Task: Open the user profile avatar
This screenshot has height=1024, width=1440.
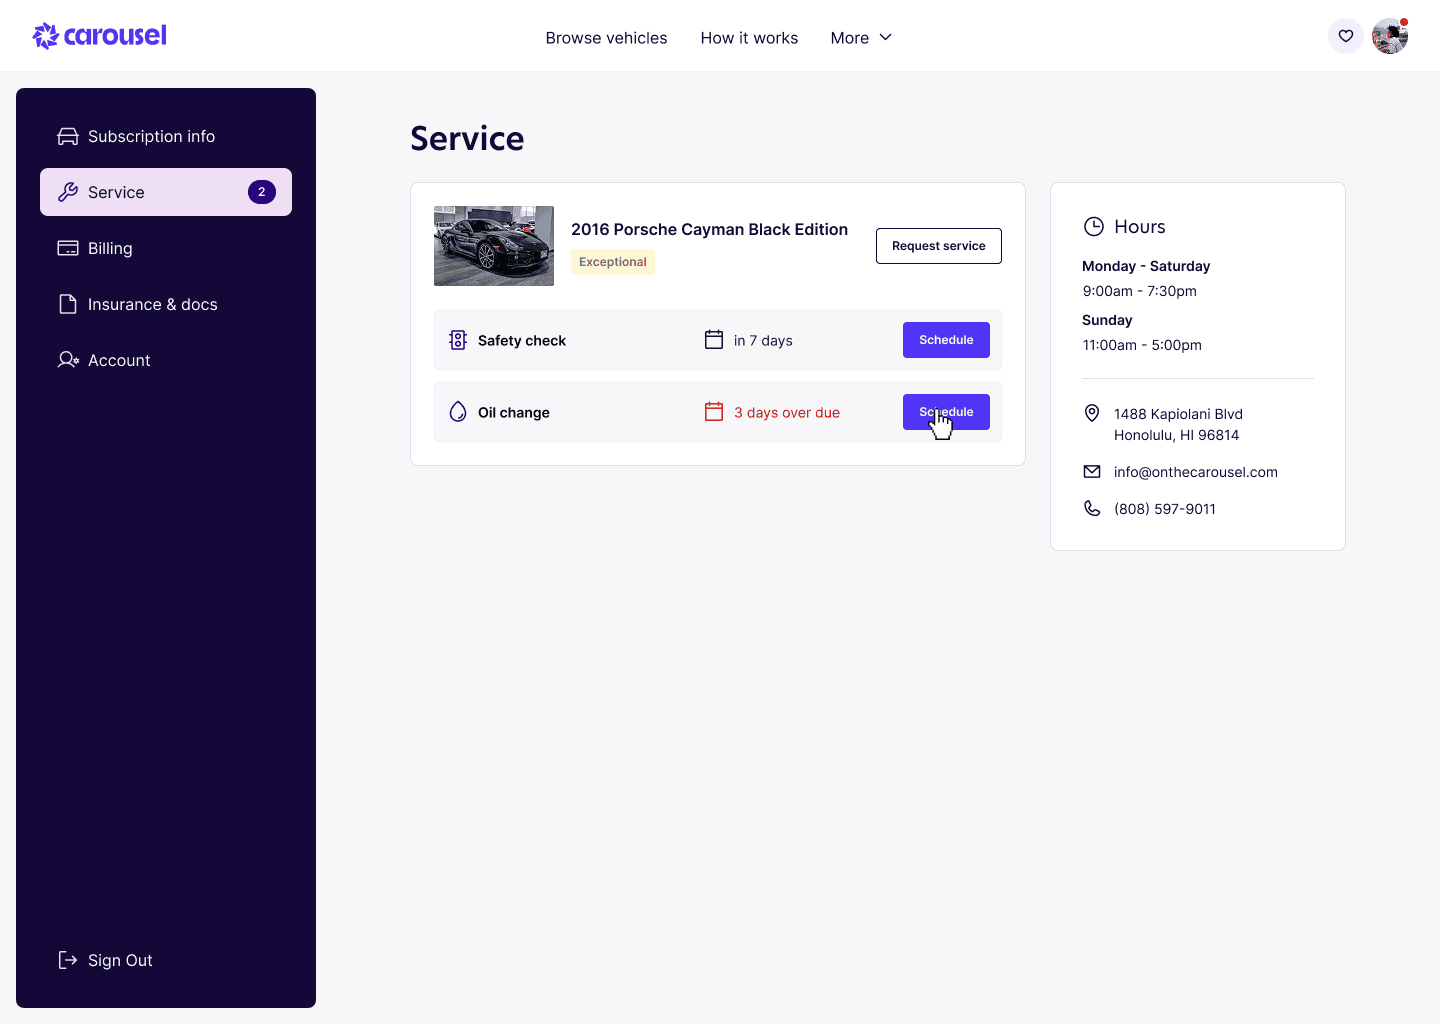Action: click(1389, 37)
